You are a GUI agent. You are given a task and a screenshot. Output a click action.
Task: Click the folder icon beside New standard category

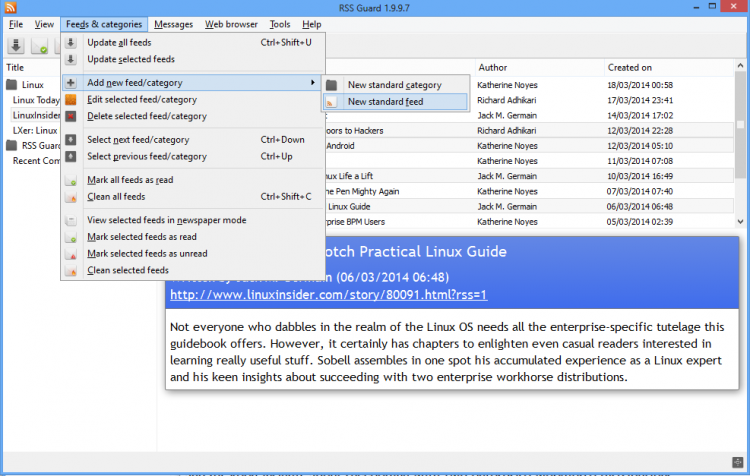tap(331, 85)
